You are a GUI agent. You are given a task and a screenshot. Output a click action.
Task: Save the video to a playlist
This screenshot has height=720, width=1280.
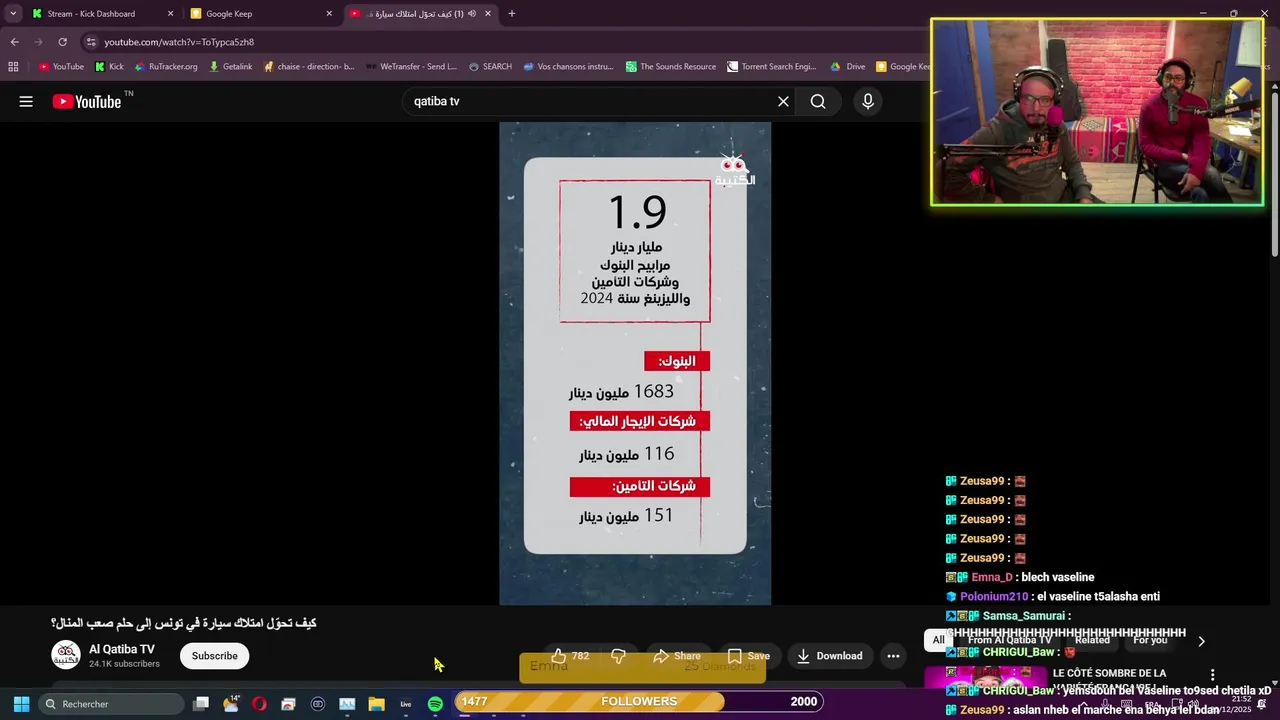pos(748,656)
